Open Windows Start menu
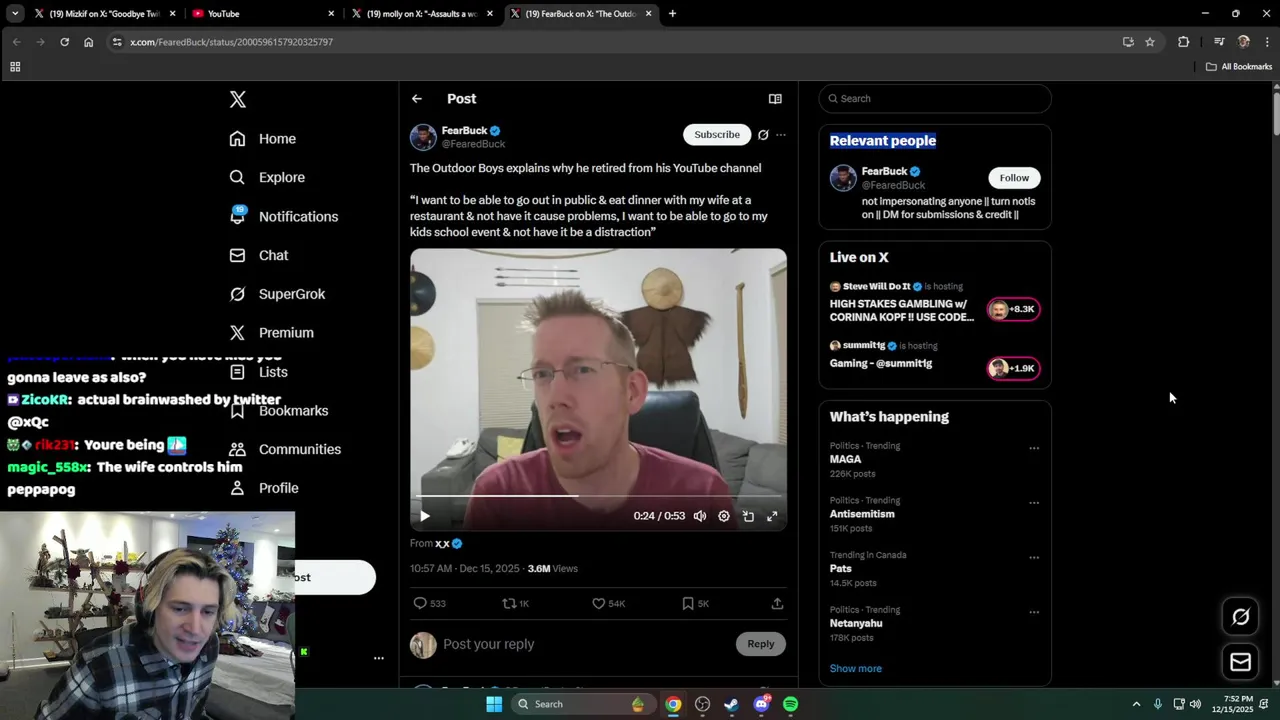1280x720 pixels. pyautogui.click(x=494, y=704)
